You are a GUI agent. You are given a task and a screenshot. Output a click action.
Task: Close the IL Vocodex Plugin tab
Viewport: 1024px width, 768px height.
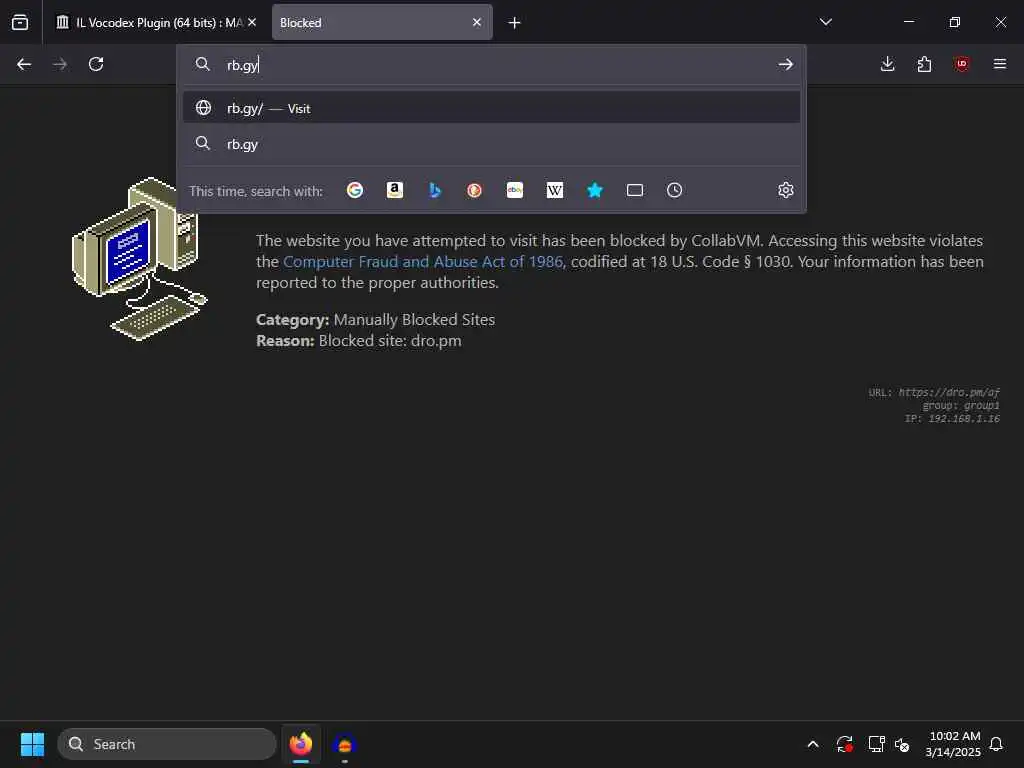pos(252,22)
